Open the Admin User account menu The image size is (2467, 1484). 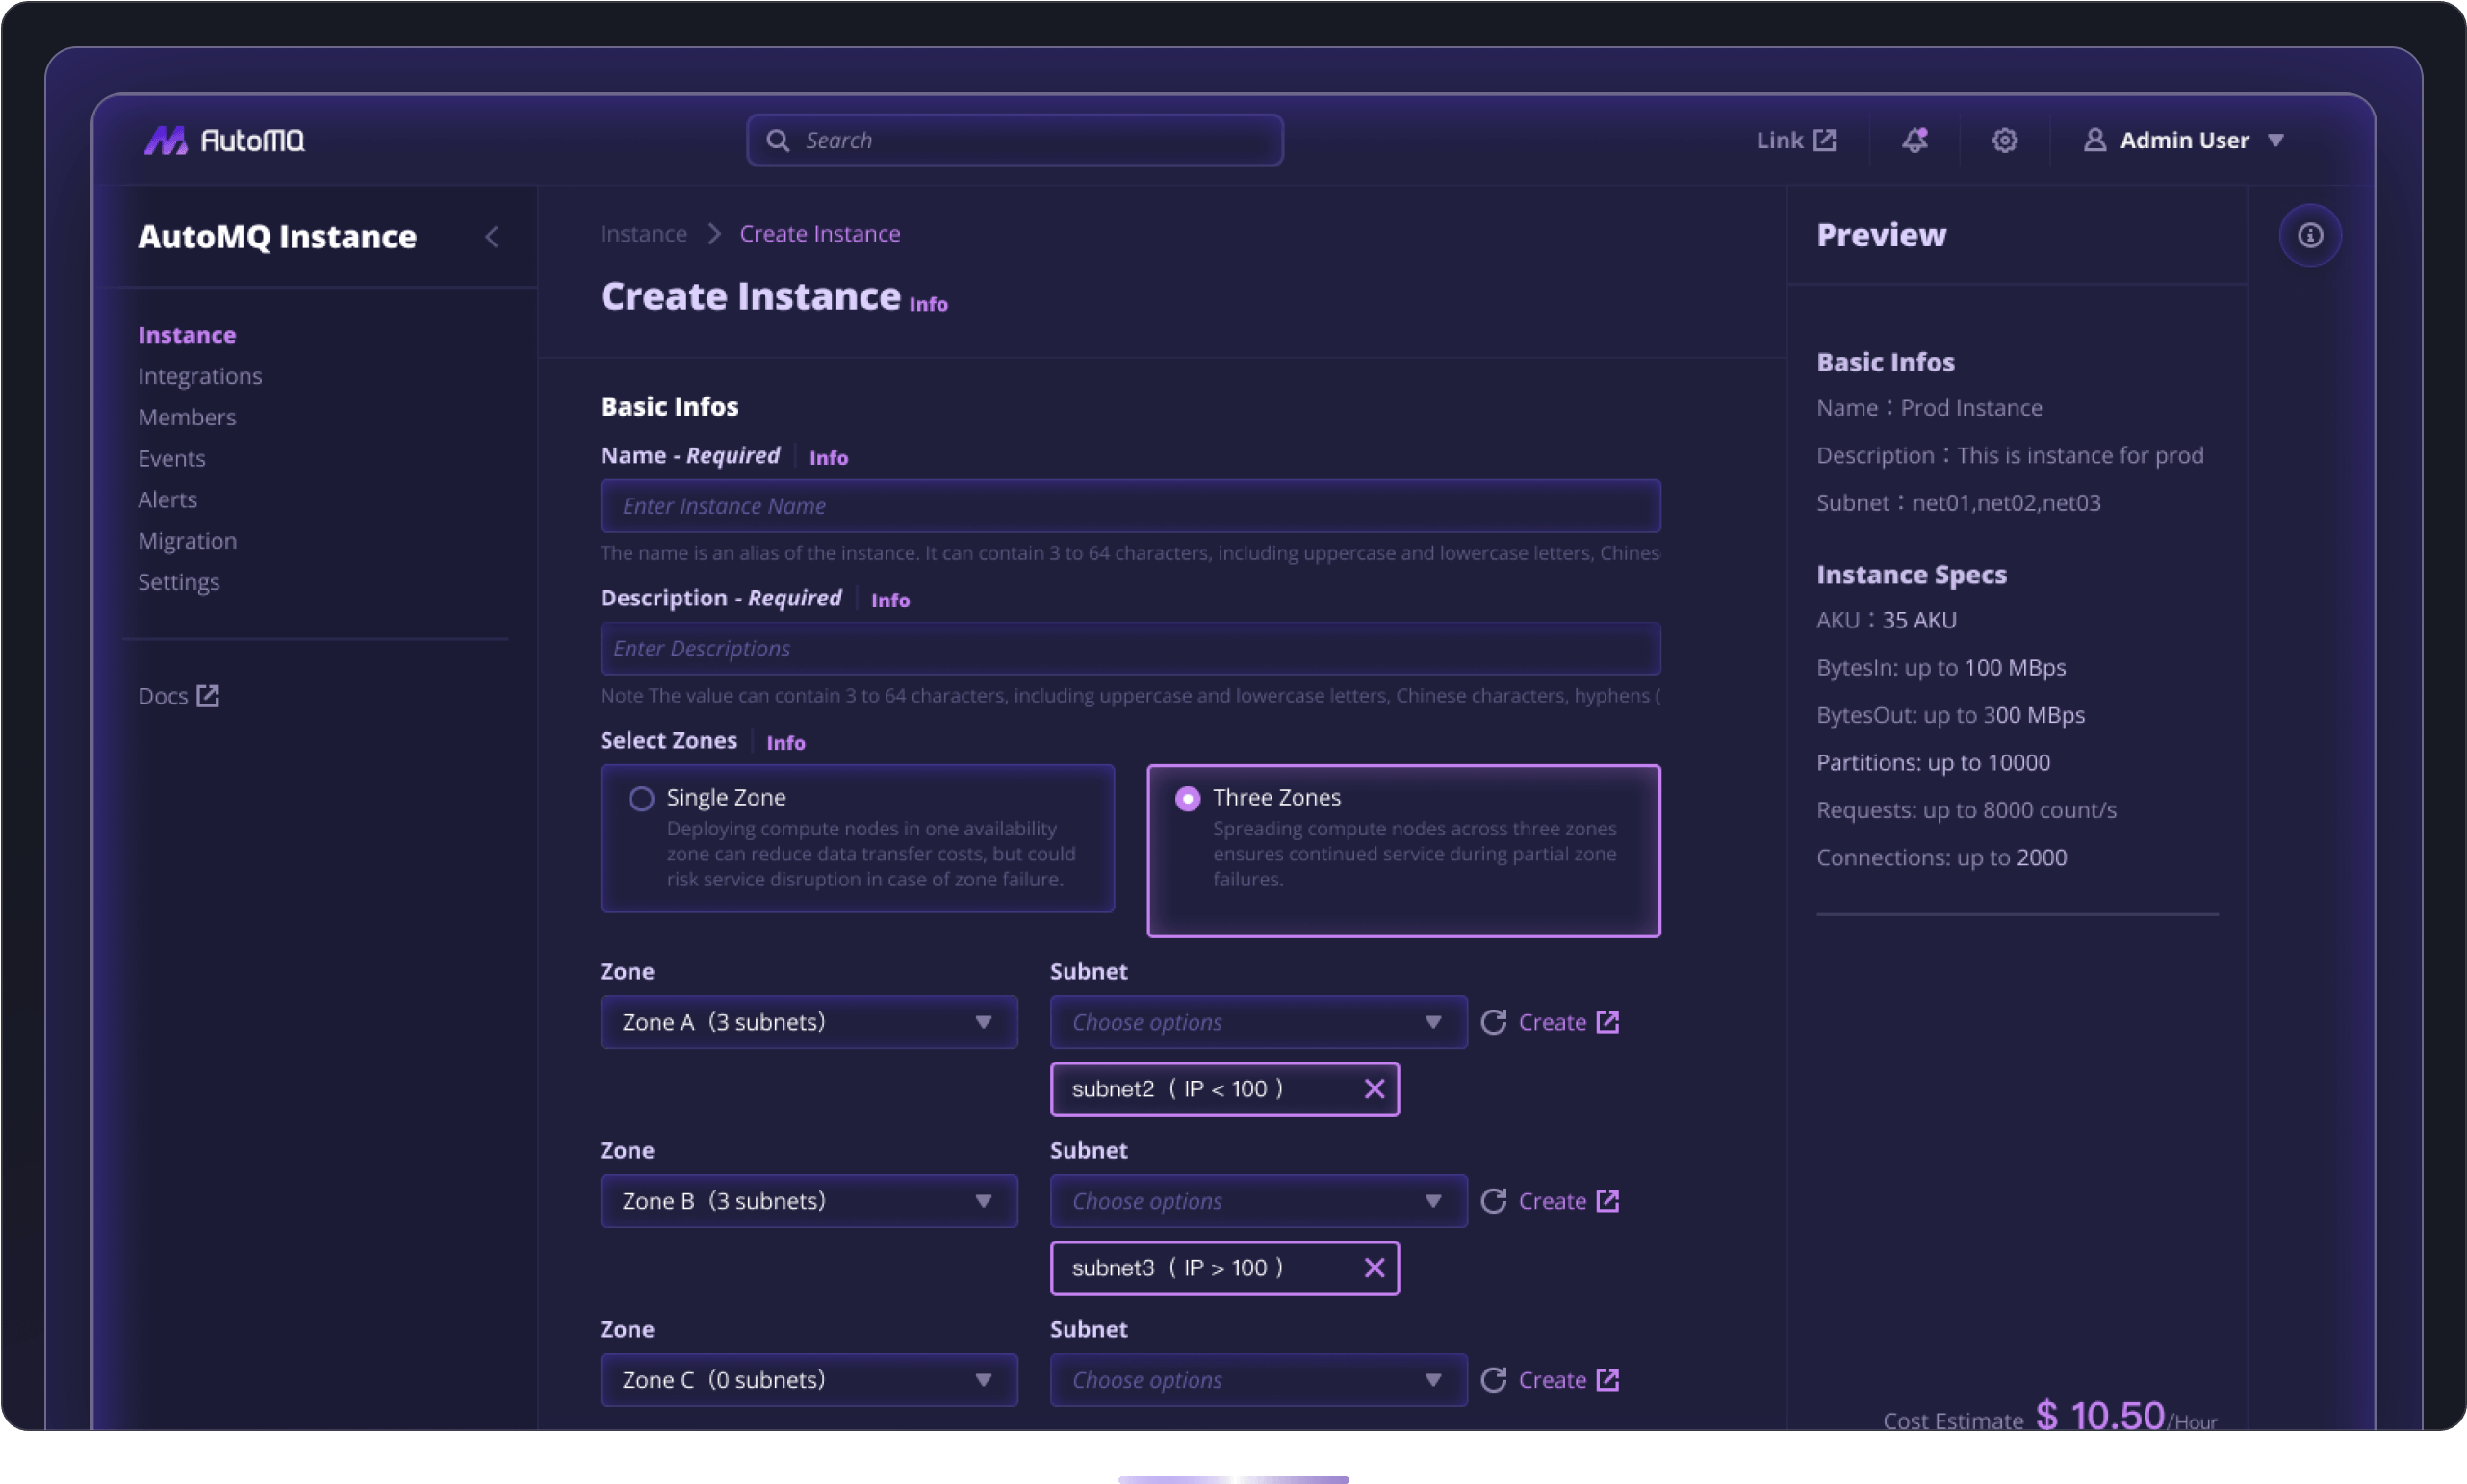click(x=2183, y=140)
